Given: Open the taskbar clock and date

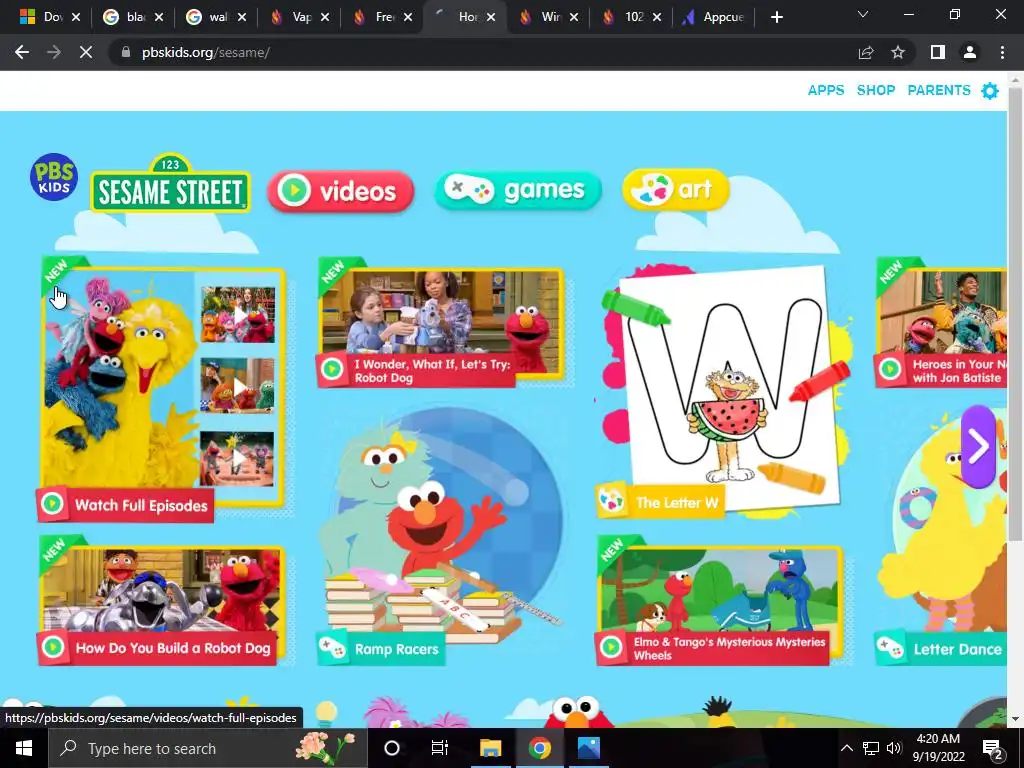Looking at the screenshot, I should pos(938,748).
